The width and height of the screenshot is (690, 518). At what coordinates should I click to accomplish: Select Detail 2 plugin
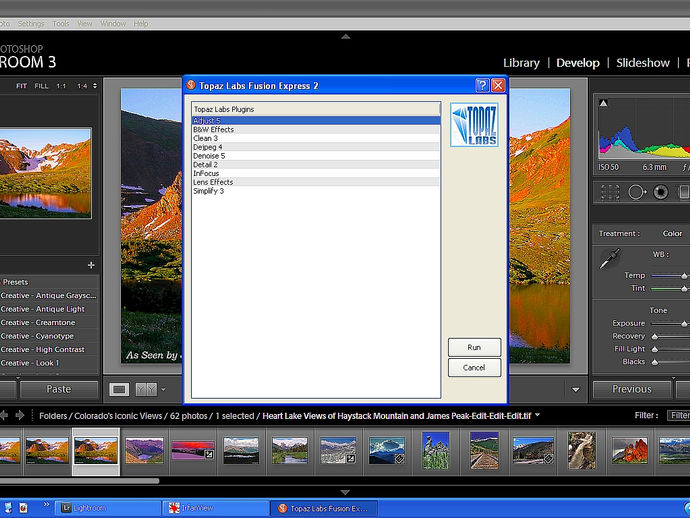[316, 165]
